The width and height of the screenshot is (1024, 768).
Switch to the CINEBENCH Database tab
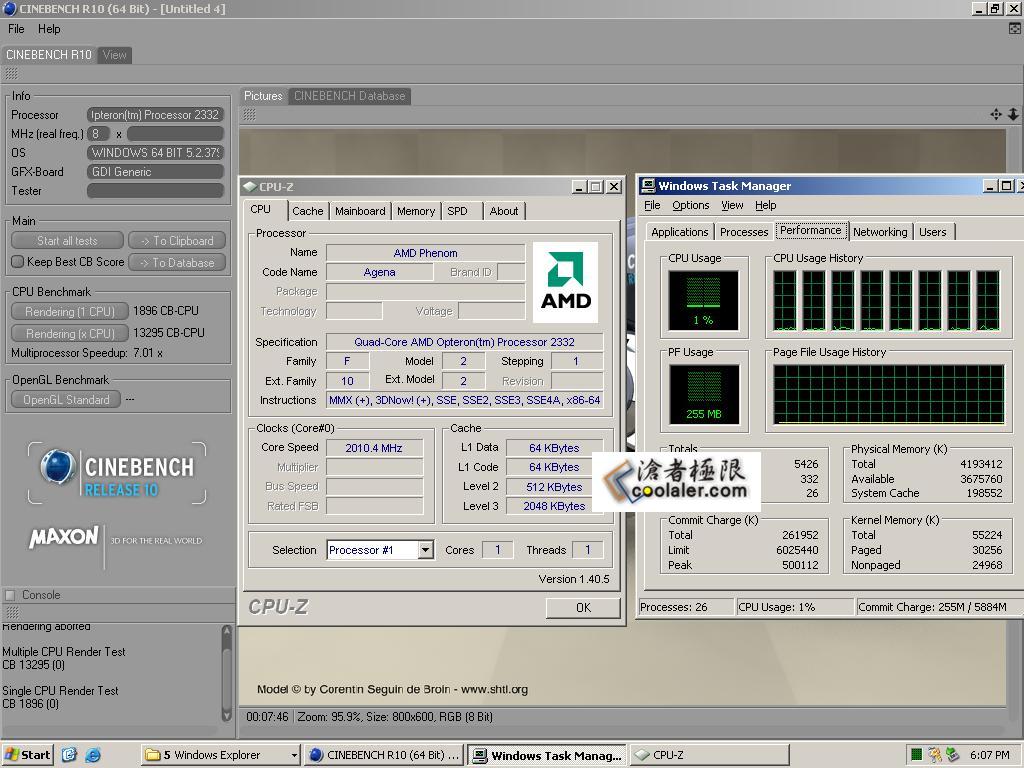click(349, 96)
